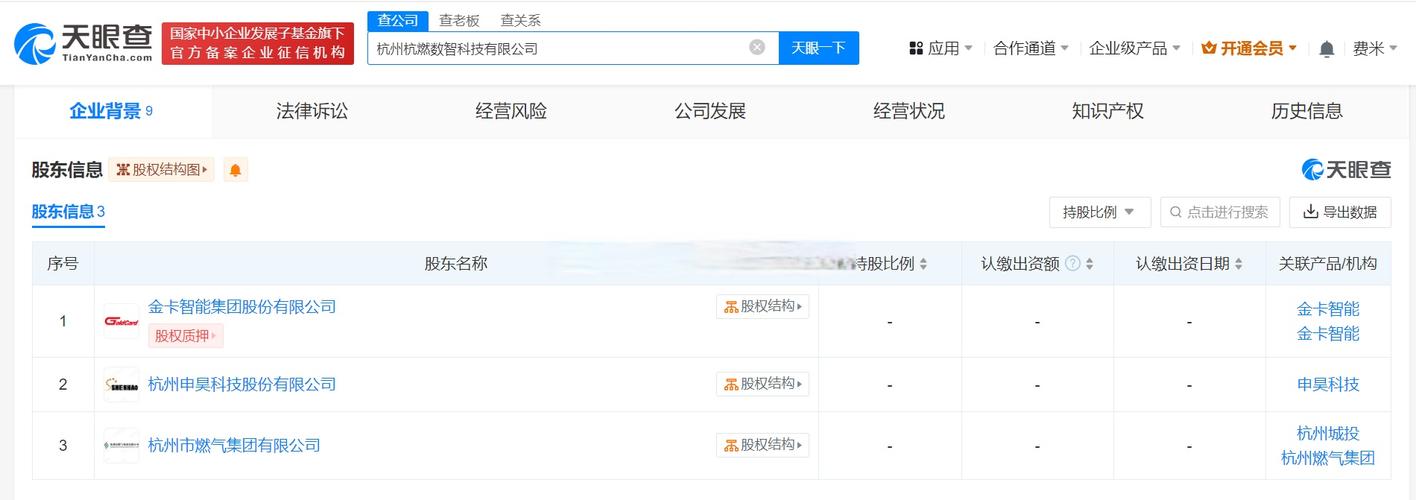Switch to the 法律诉讼 tab
1416x500 pixels.
(312, 111)
